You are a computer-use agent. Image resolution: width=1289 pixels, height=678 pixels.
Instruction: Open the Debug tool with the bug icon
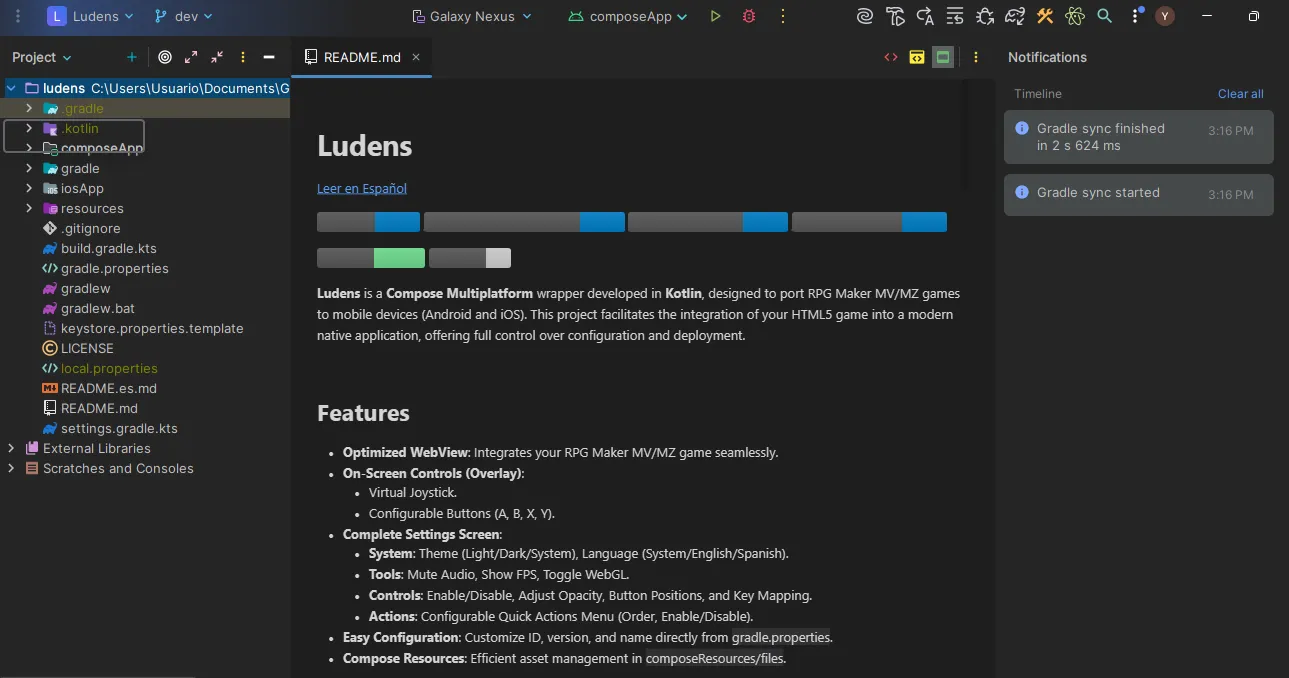point(748,16)
